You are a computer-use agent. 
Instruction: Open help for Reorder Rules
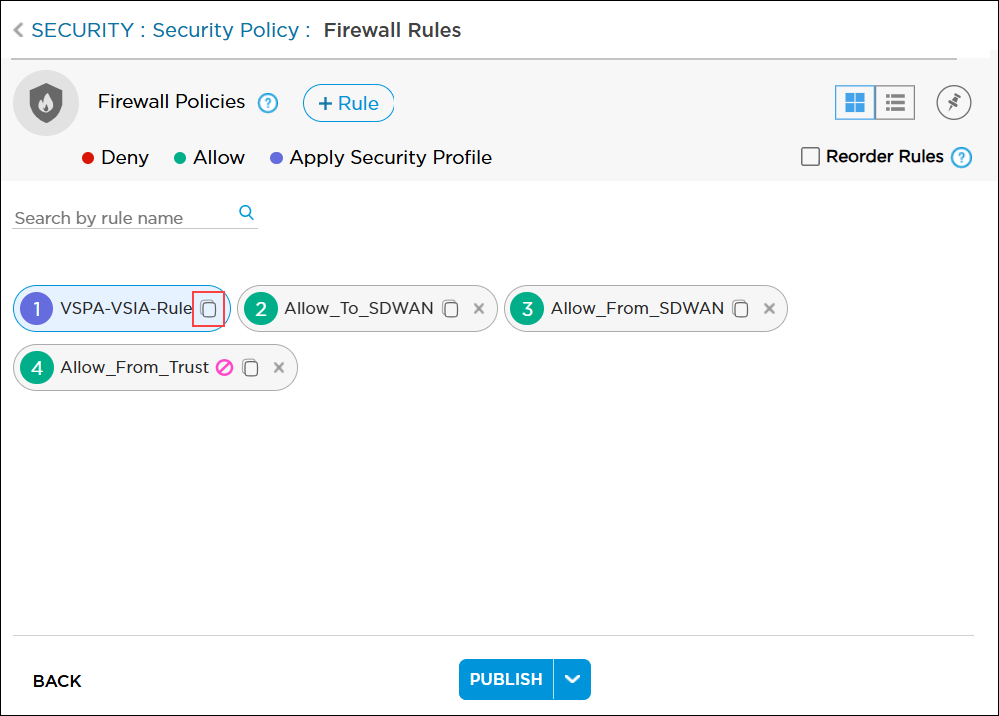pyautogui.click(x=961, y=157)
